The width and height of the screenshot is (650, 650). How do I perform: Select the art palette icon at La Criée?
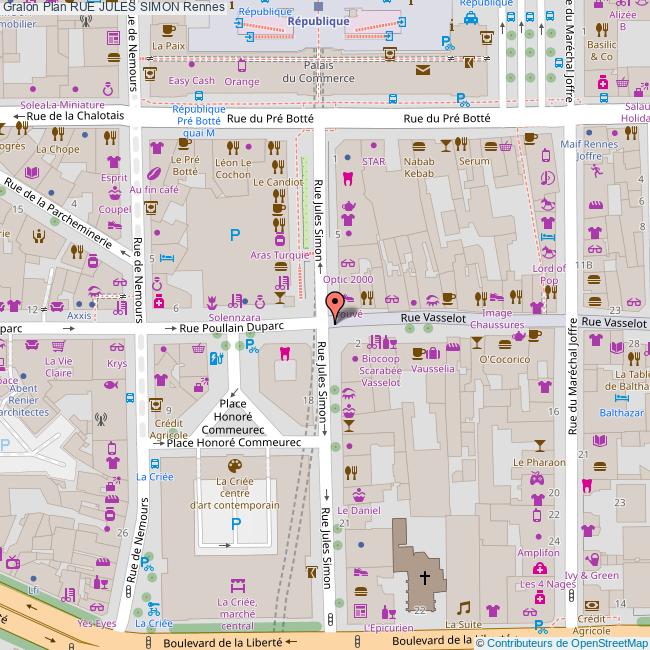(235, 466)
